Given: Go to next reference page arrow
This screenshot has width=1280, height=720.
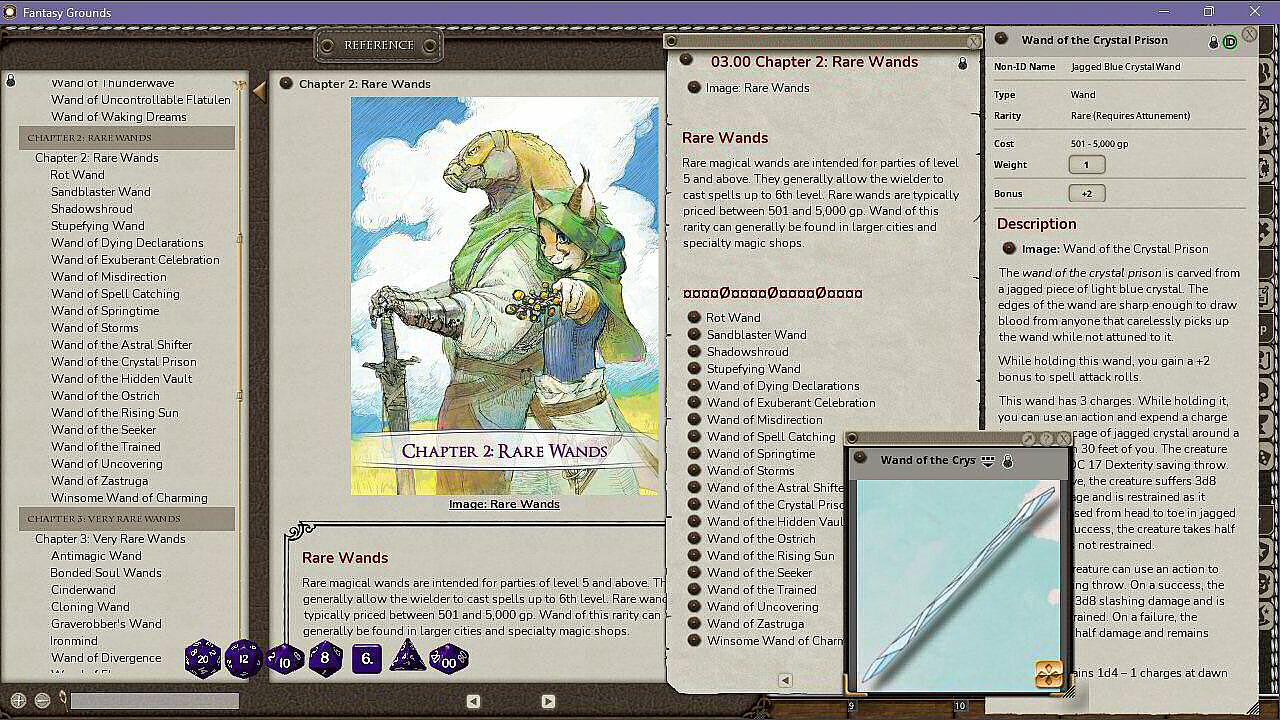Looking at the screenshot, I should (x=548, y=701).
